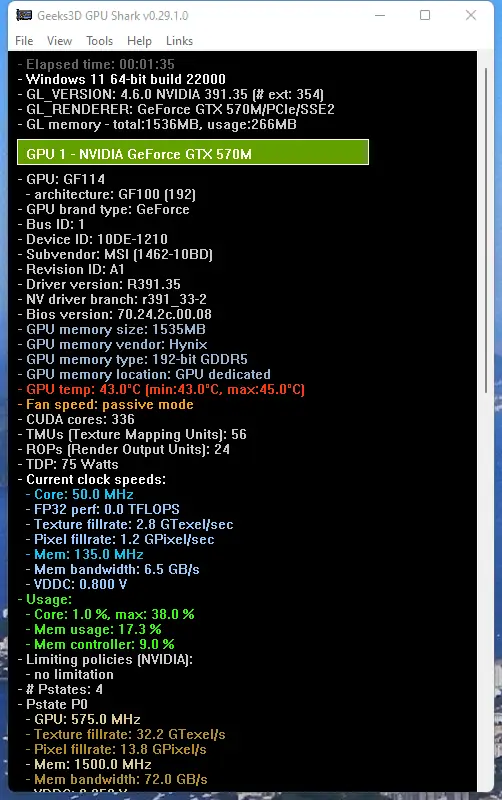The height and width of the screenshot is (800, 502).
Task: Click the Pstate P0 heading
Action: (53, 705)
